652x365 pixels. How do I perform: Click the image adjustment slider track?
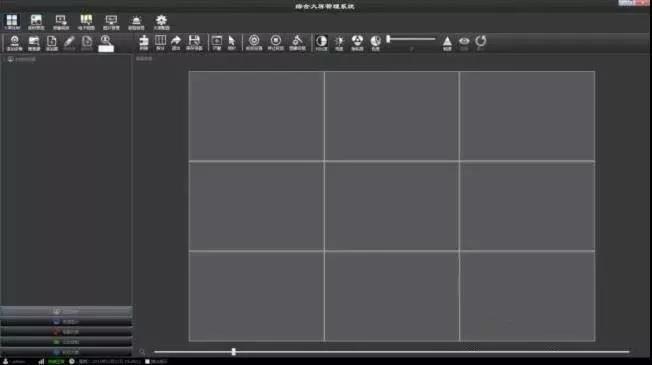tap(411, 39)
